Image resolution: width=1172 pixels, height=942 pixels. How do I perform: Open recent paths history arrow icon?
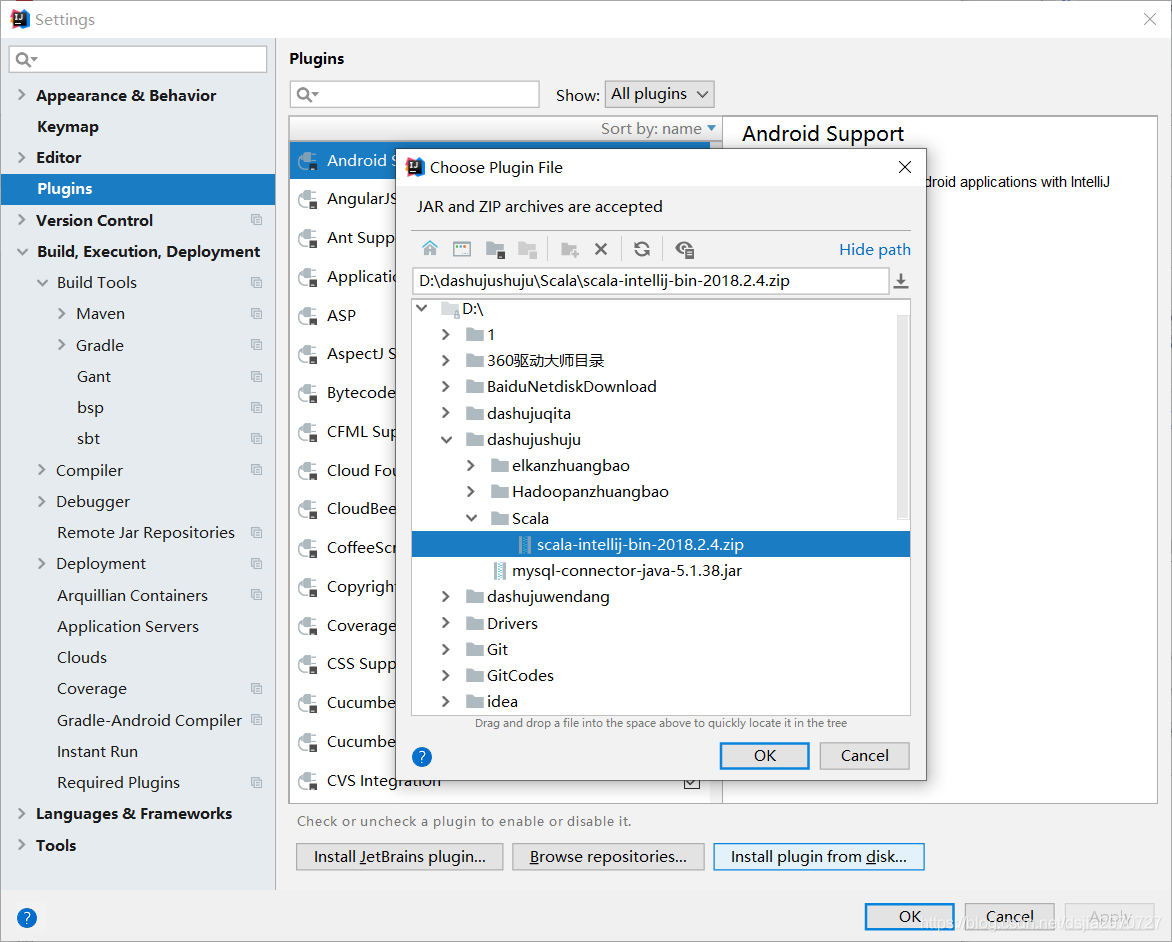901,281
